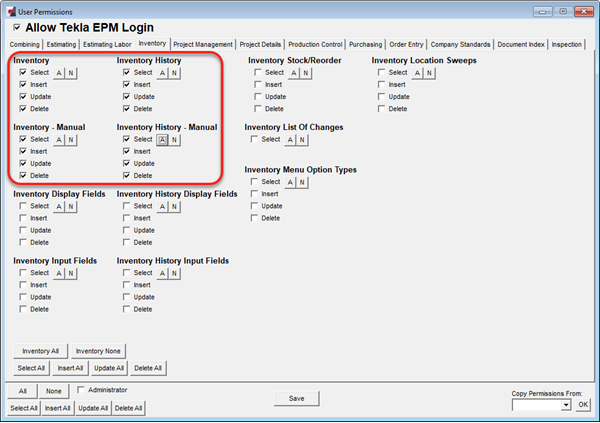The width and height of the screenshot is (600, 423).
Task: Click the A button under Inventory Display Fields
Action: tap(59, 207)
